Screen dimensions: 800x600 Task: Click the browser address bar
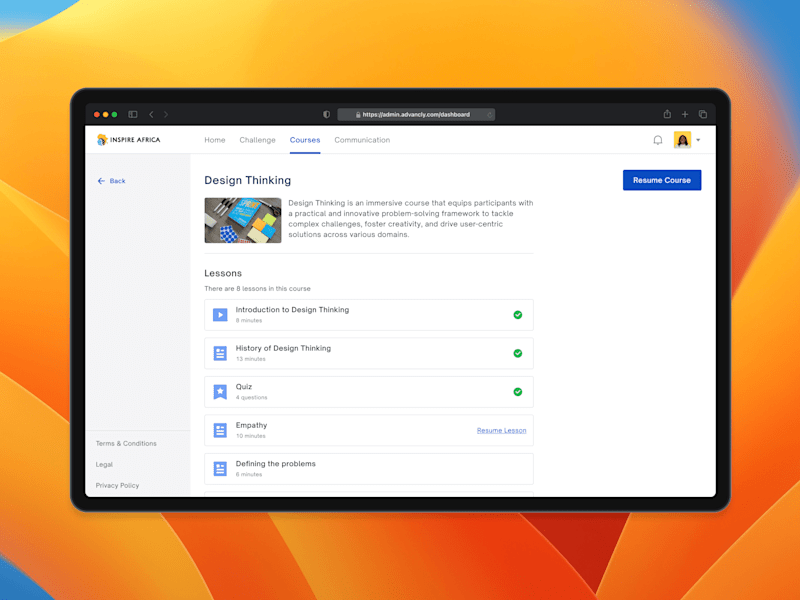click(416, 115)
